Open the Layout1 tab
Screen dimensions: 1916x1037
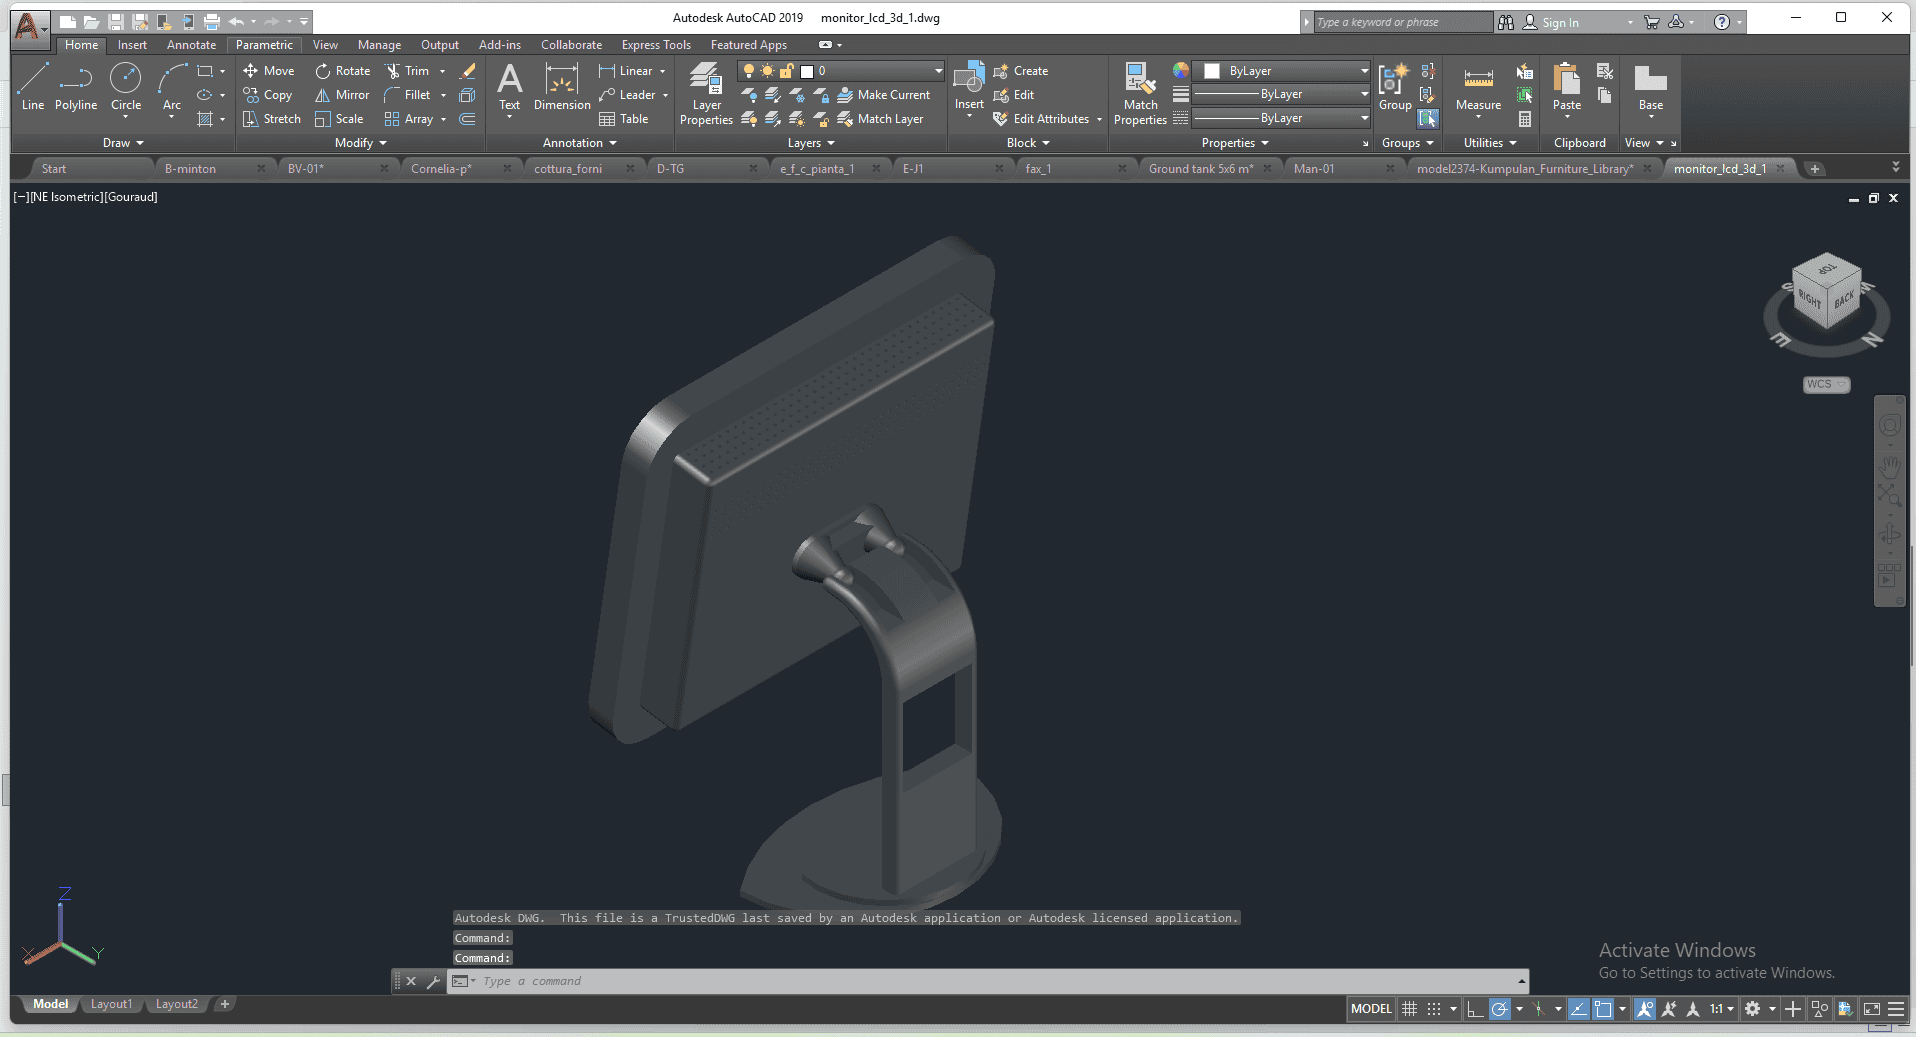point(111,1004)
